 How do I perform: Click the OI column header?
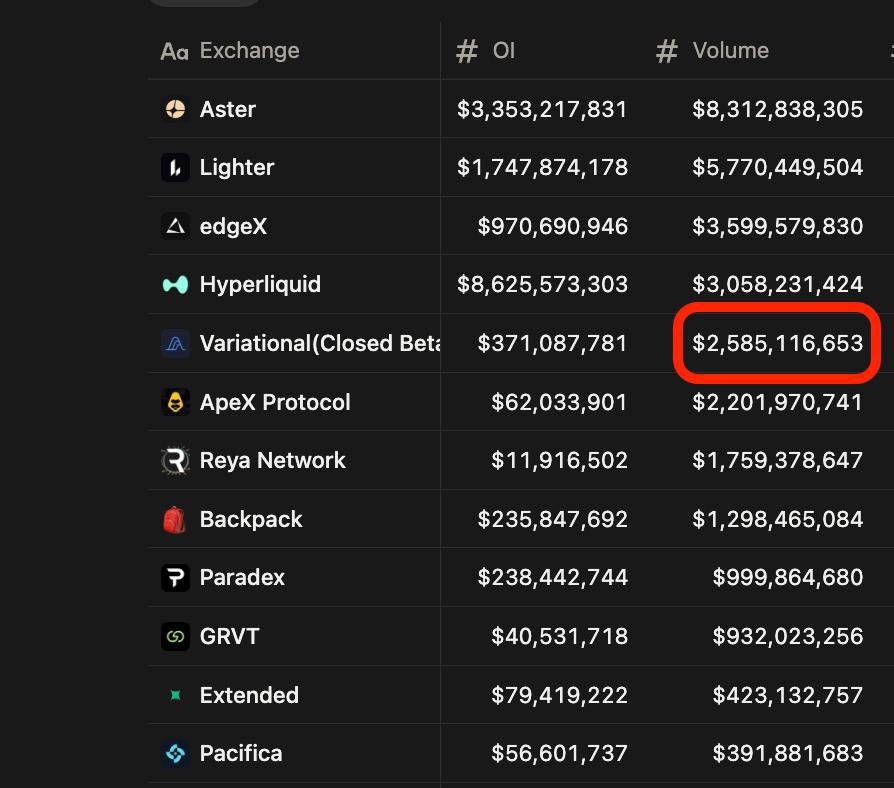click(x=486, y=51)
